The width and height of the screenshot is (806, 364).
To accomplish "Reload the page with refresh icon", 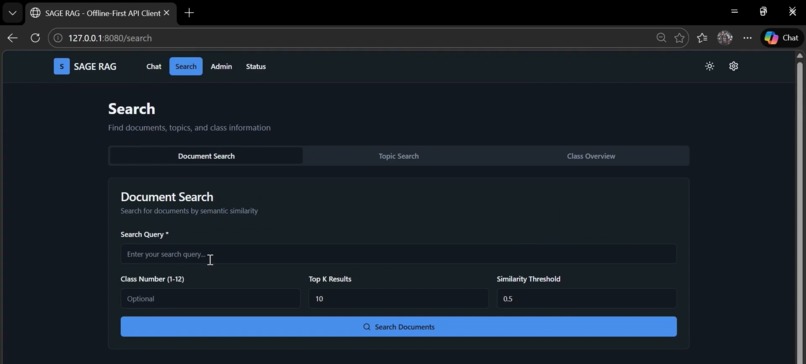I will tap(35, 38).
